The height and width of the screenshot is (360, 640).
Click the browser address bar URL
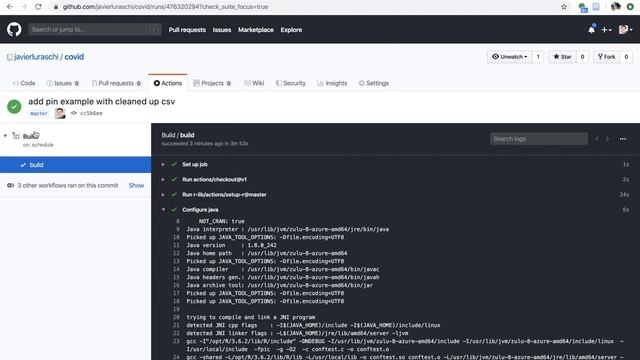pos(165,7)
